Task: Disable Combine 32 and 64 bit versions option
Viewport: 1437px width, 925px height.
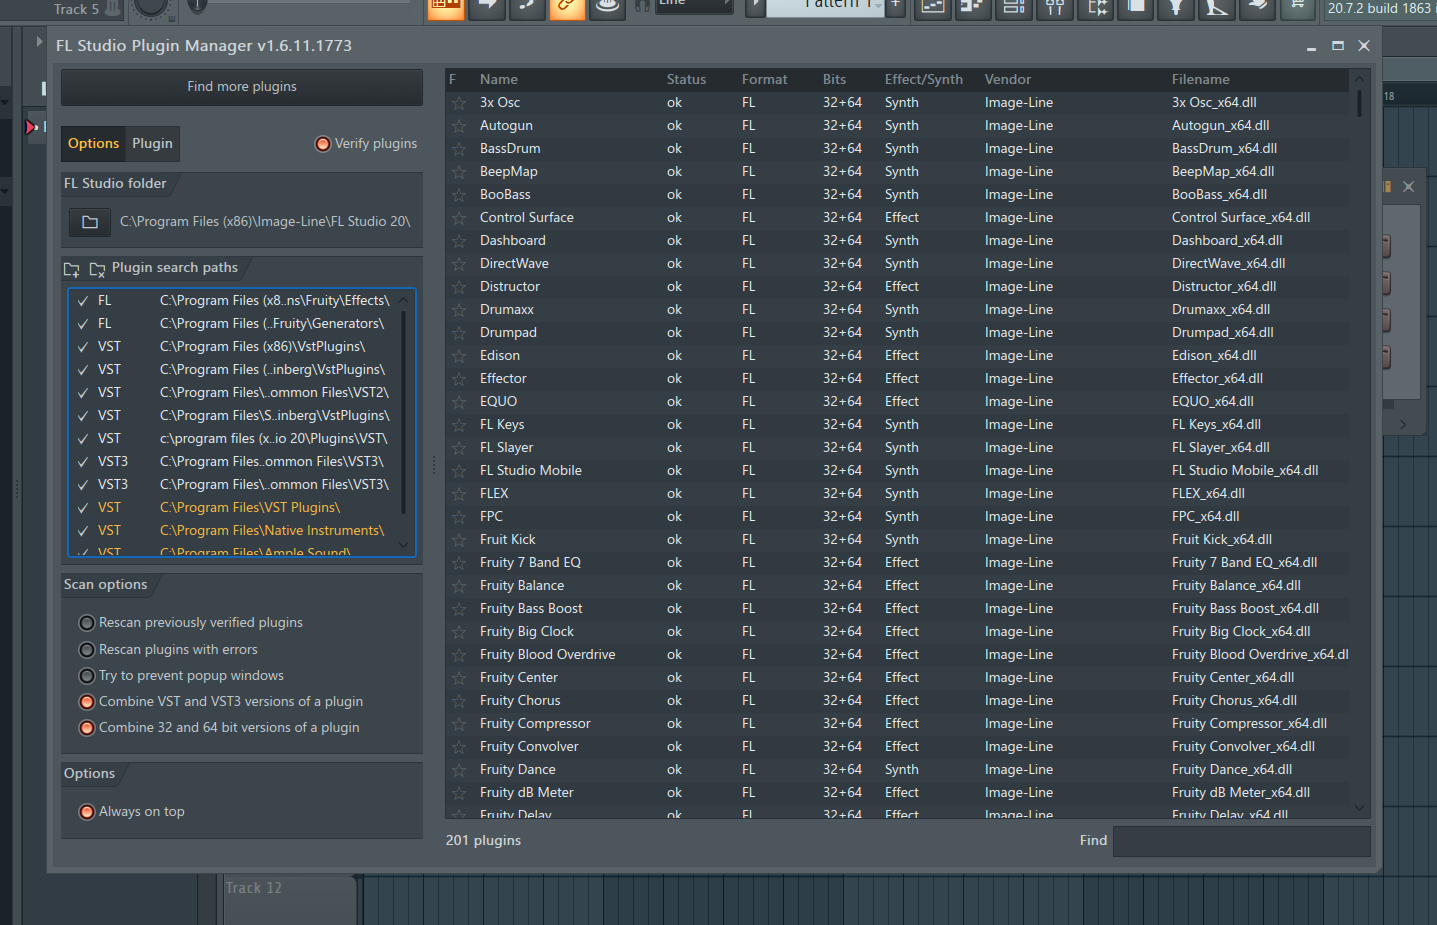Action: (87, 728)
